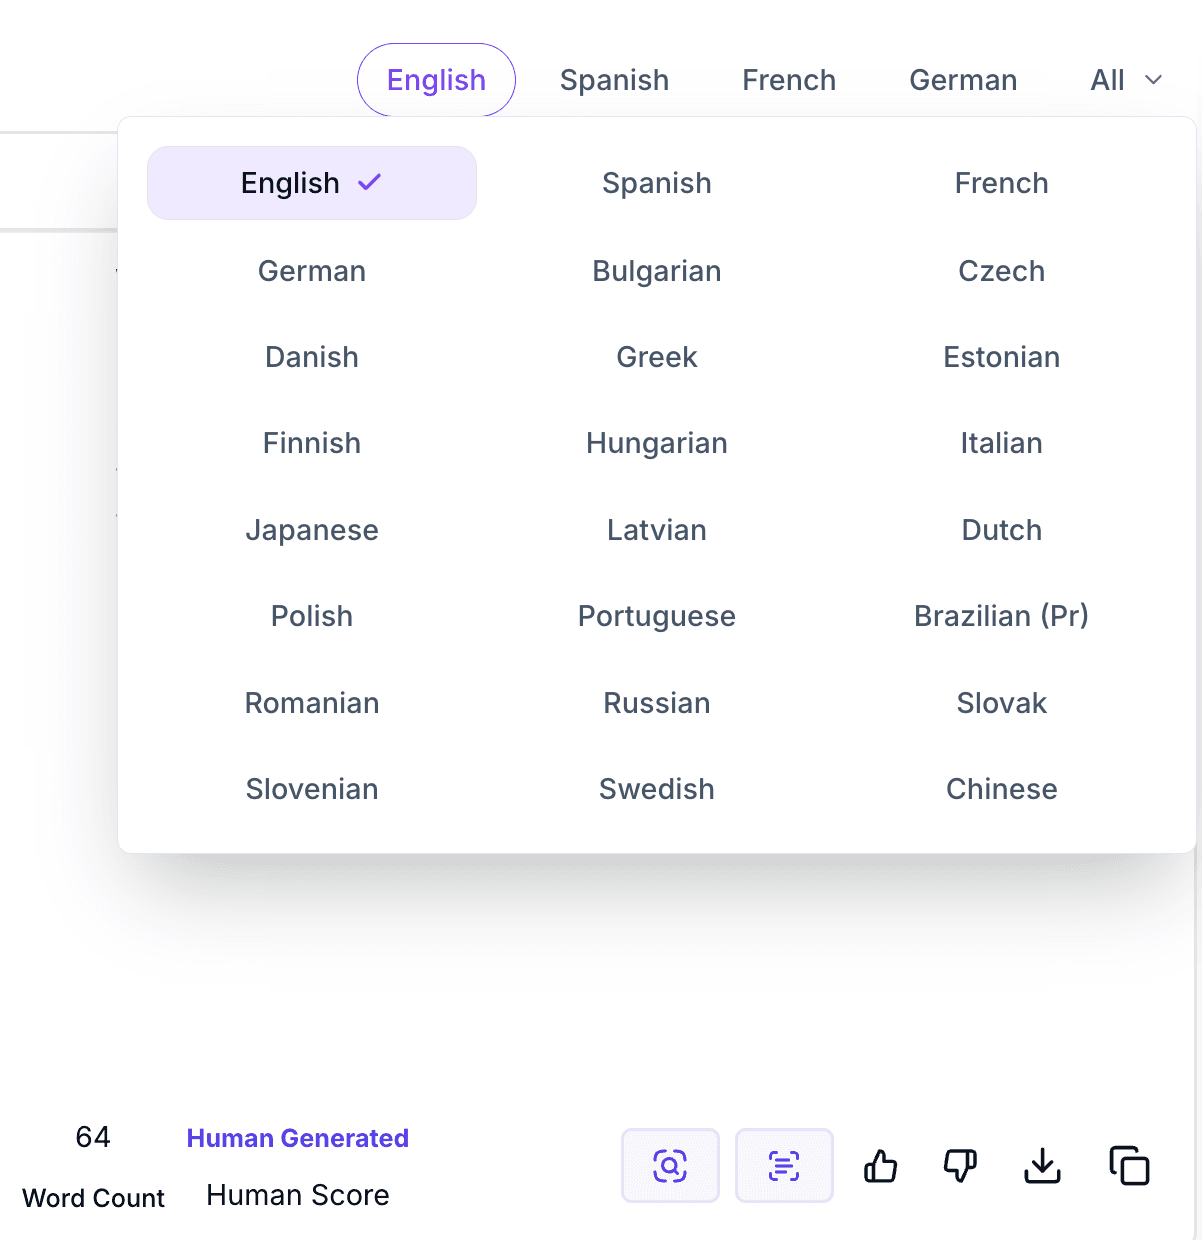Screen dimensions: 1202x1240
Task: Give a thumbs down rating
Action: [959, 1165]
